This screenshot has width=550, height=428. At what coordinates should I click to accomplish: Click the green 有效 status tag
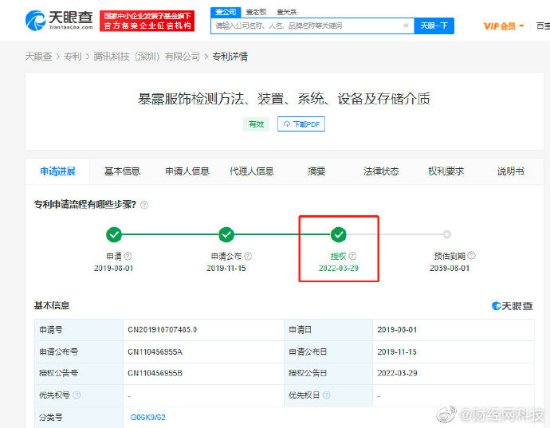click(256, 124)
